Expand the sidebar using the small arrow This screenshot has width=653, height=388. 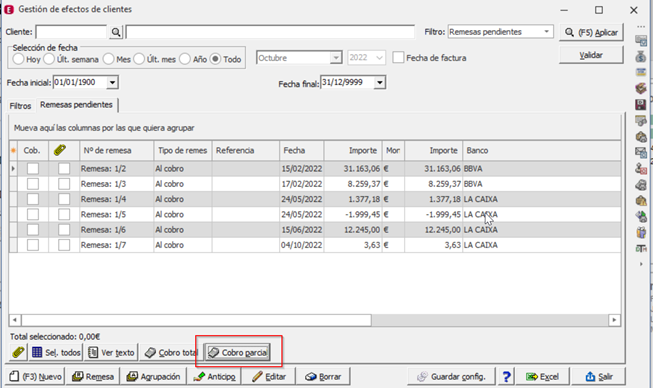pos(641,264)
